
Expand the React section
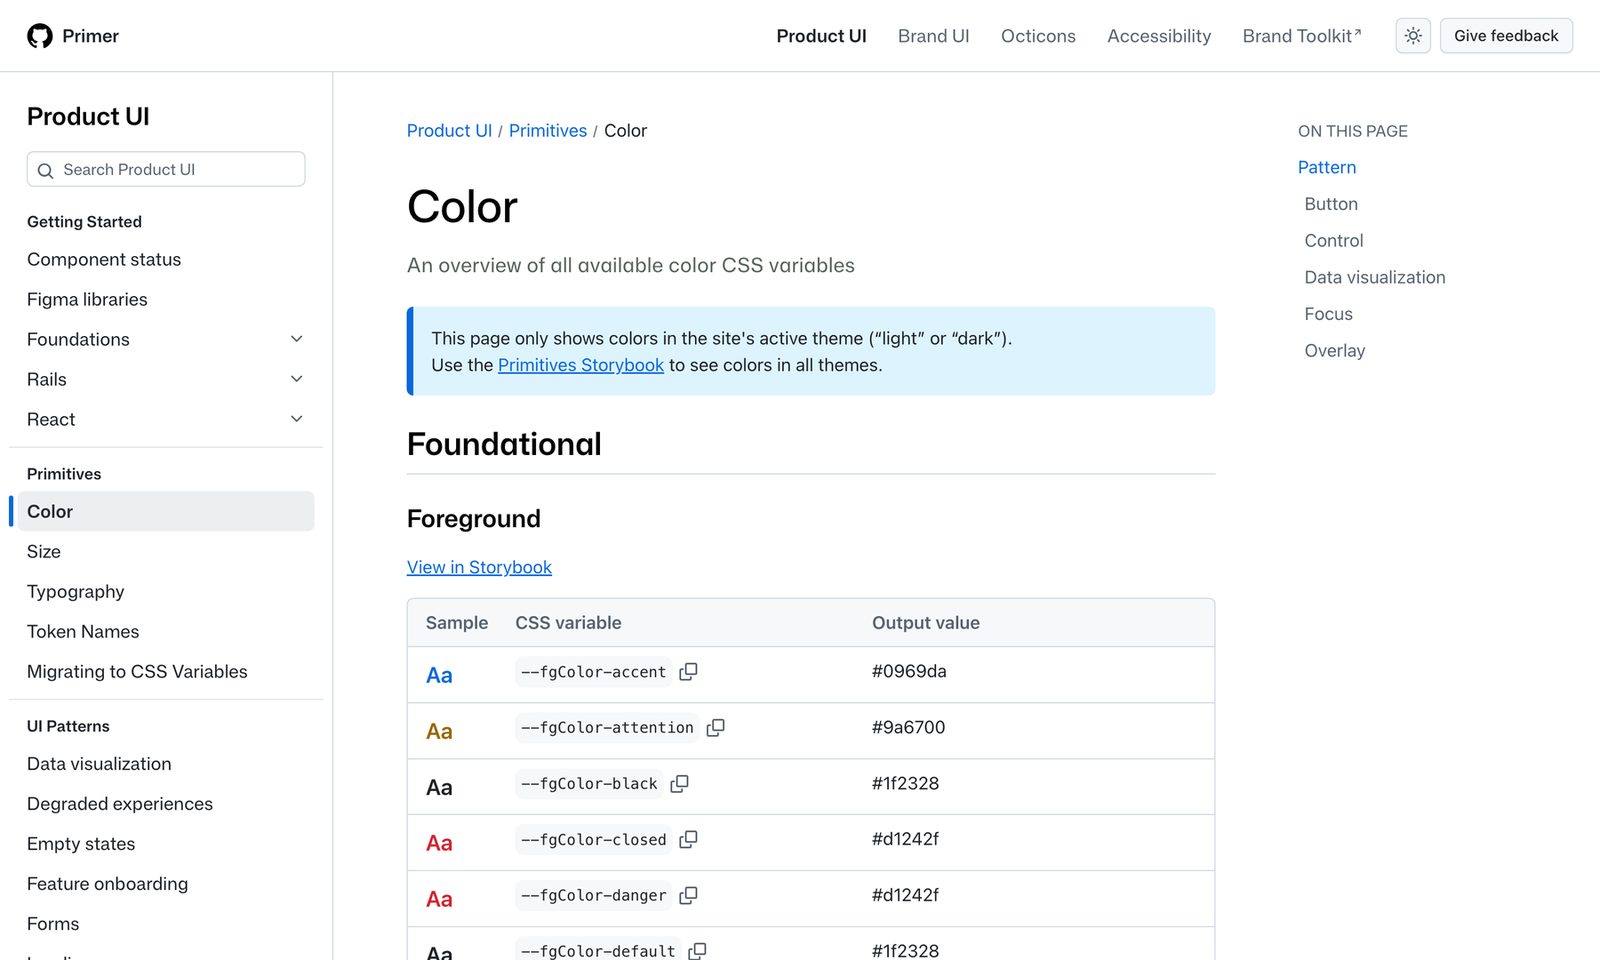(x=296, y=419)
